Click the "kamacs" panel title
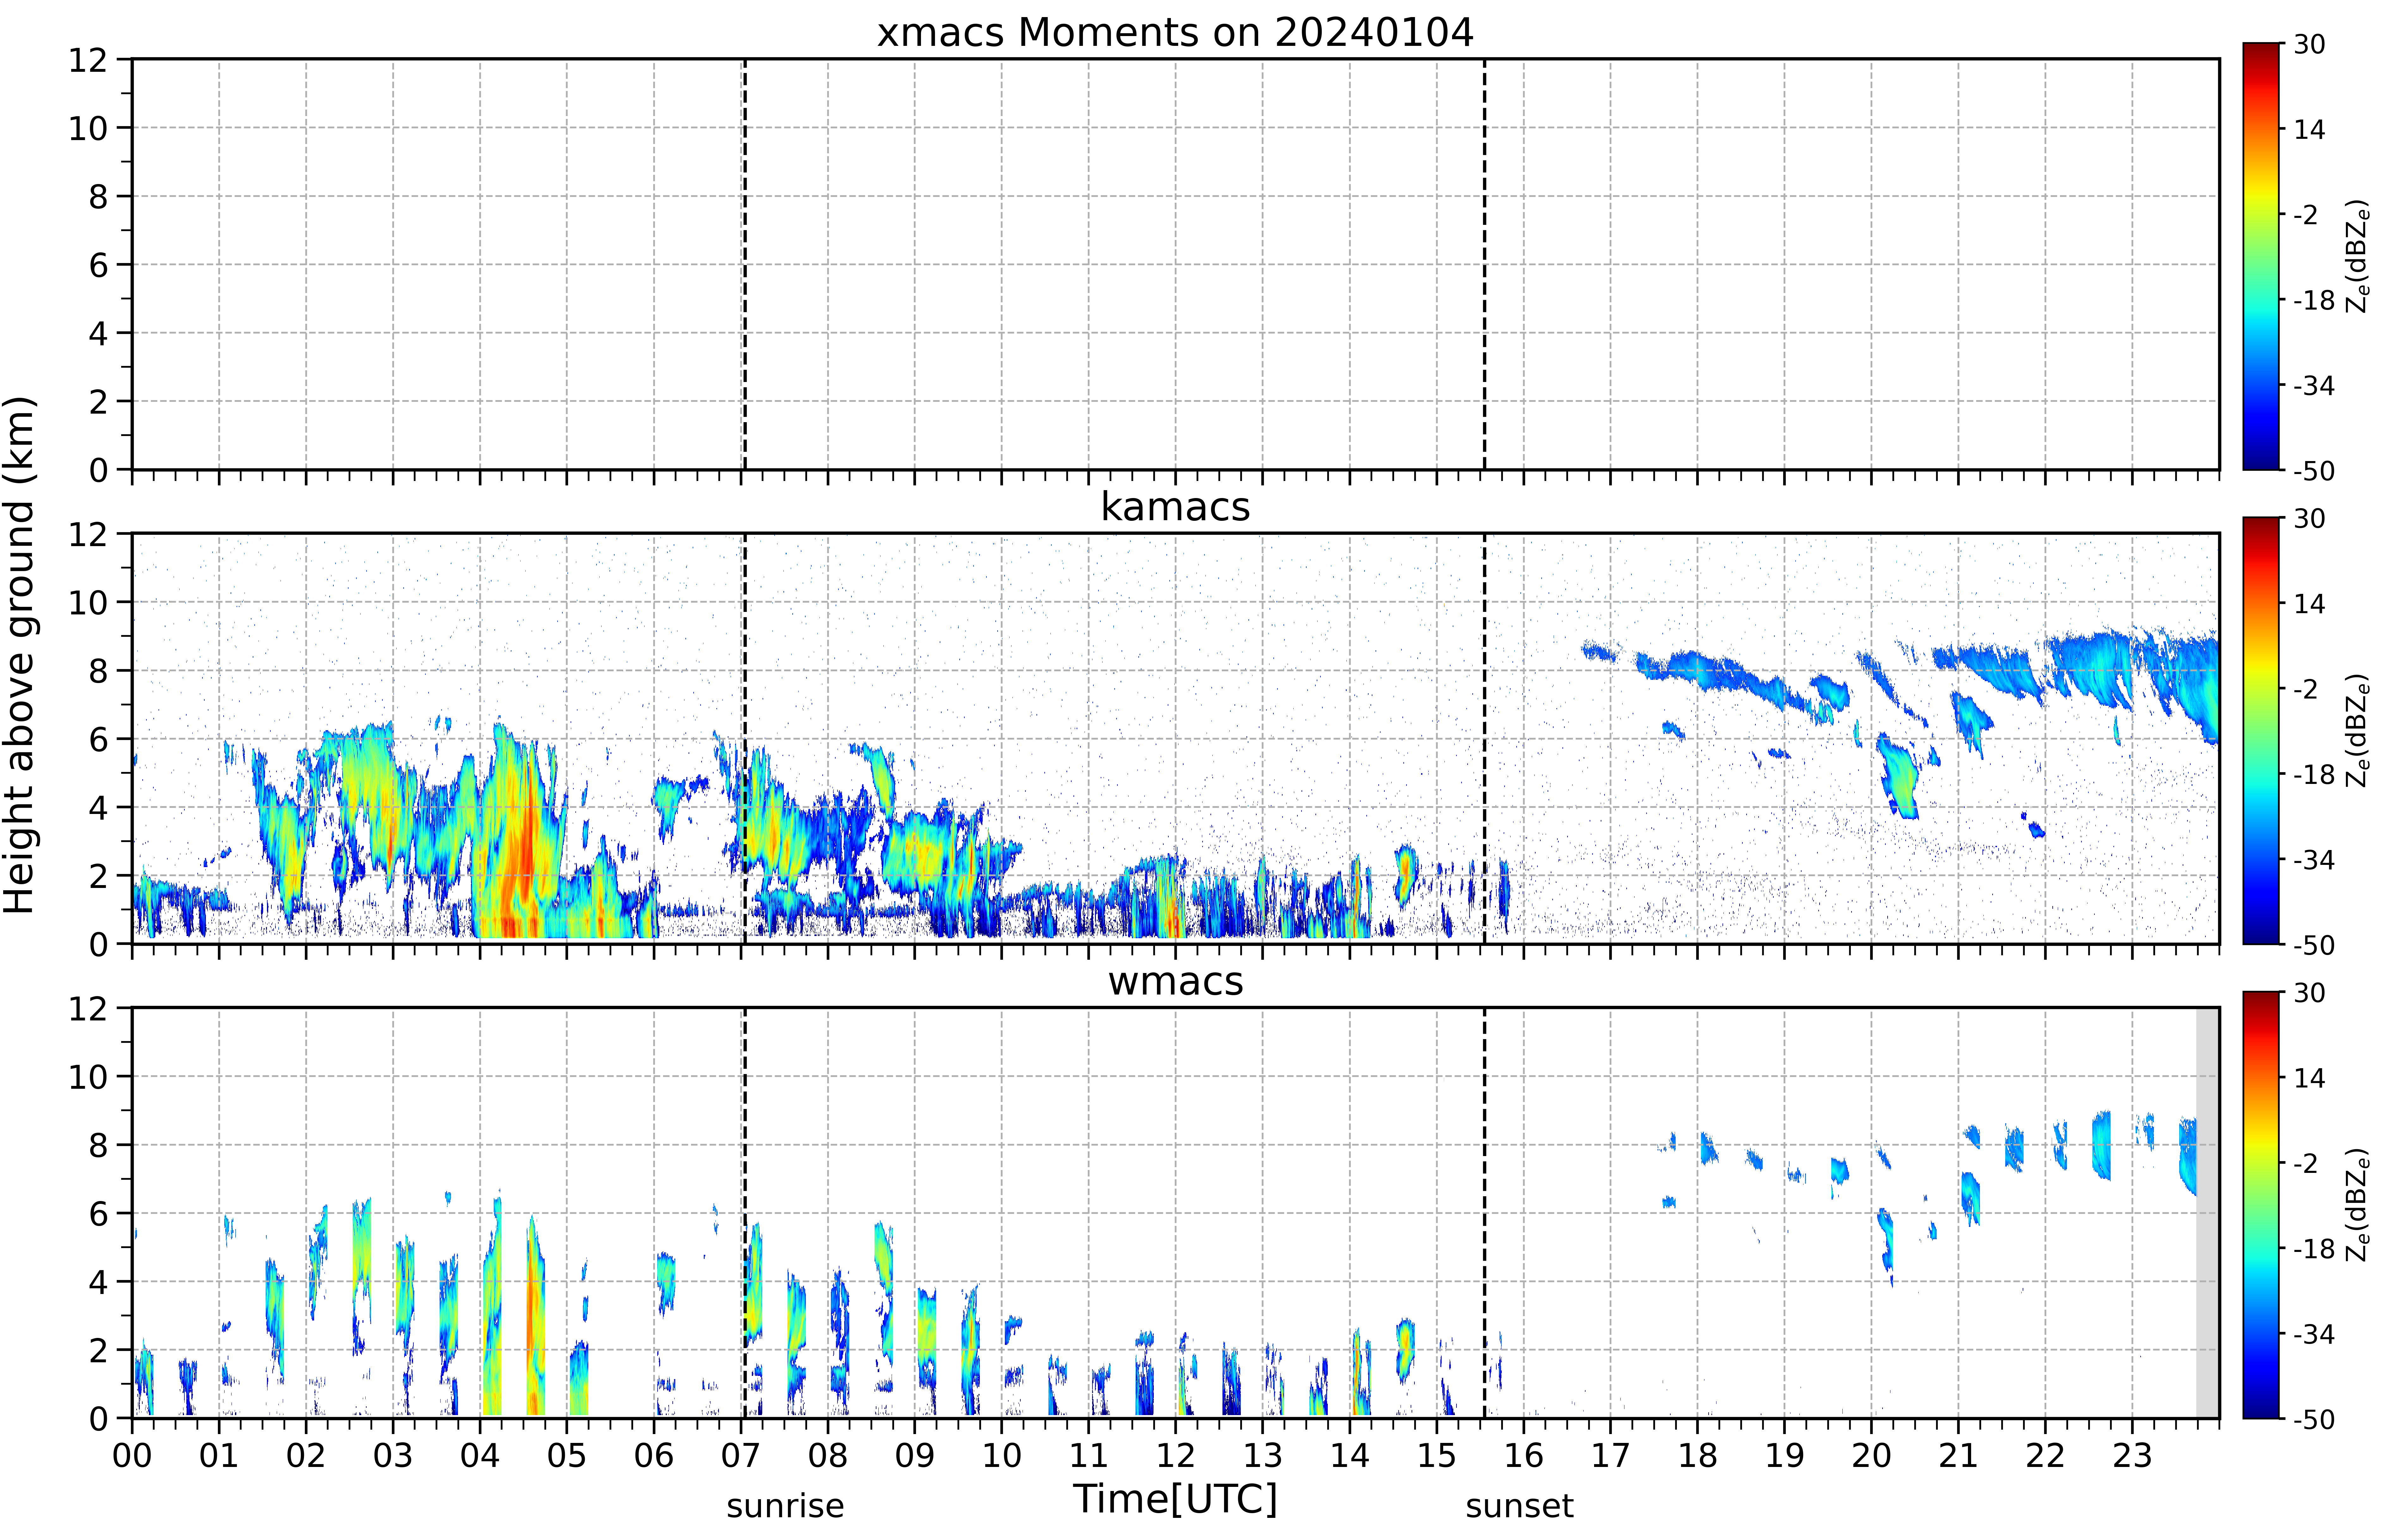The height and width of the screenshot is (1540, 2387). 1175,507
